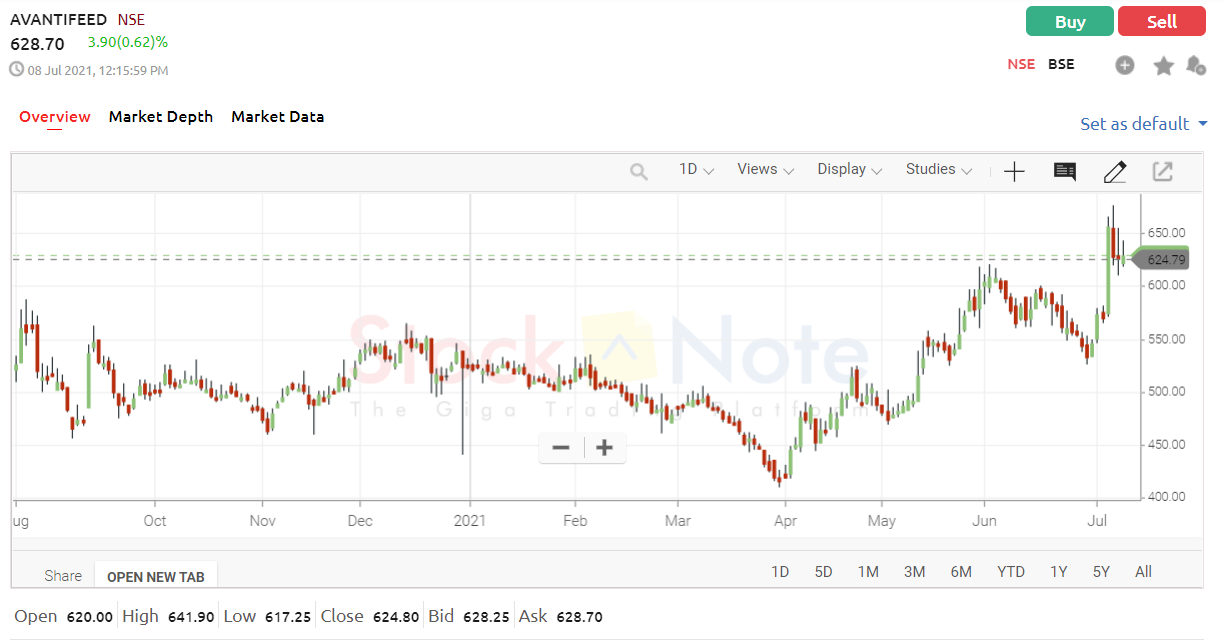Select the 3M chart range
The height and width of the screenshot is (641, 1224).
(x=914, y=572)
